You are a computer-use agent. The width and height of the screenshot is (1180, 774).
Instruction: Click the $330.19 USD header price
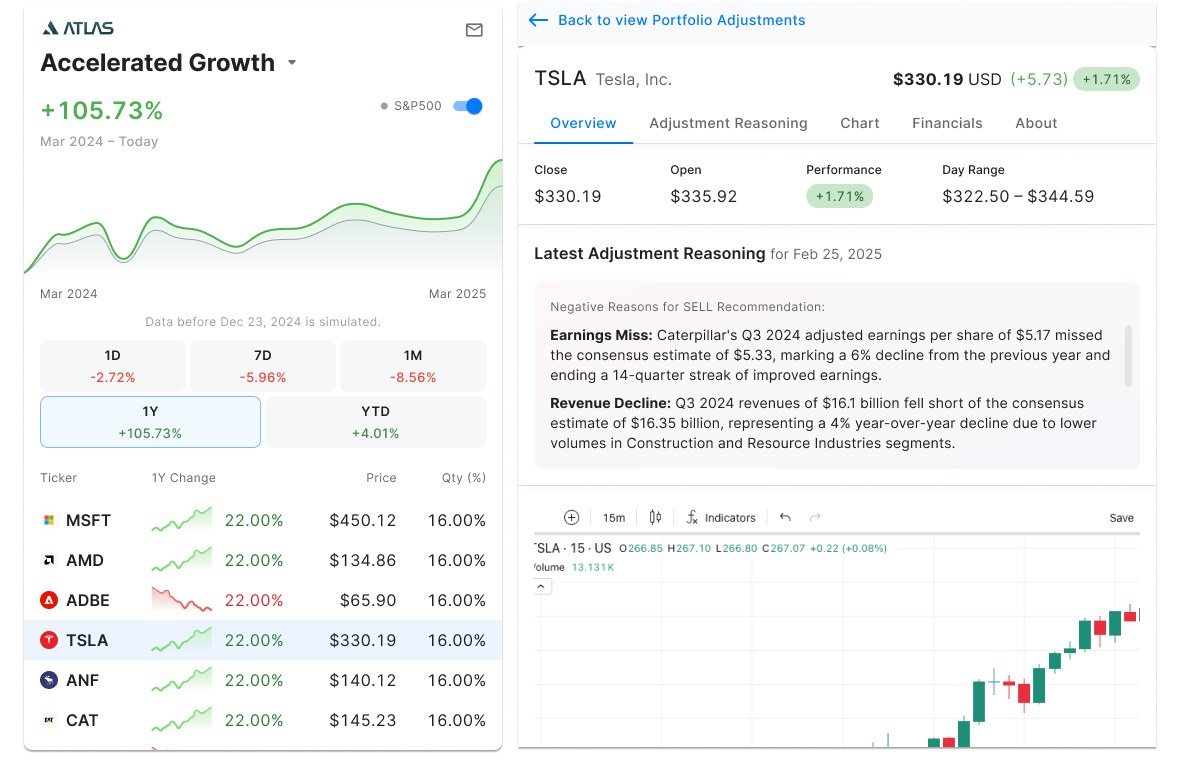click(x=947, y=79)
